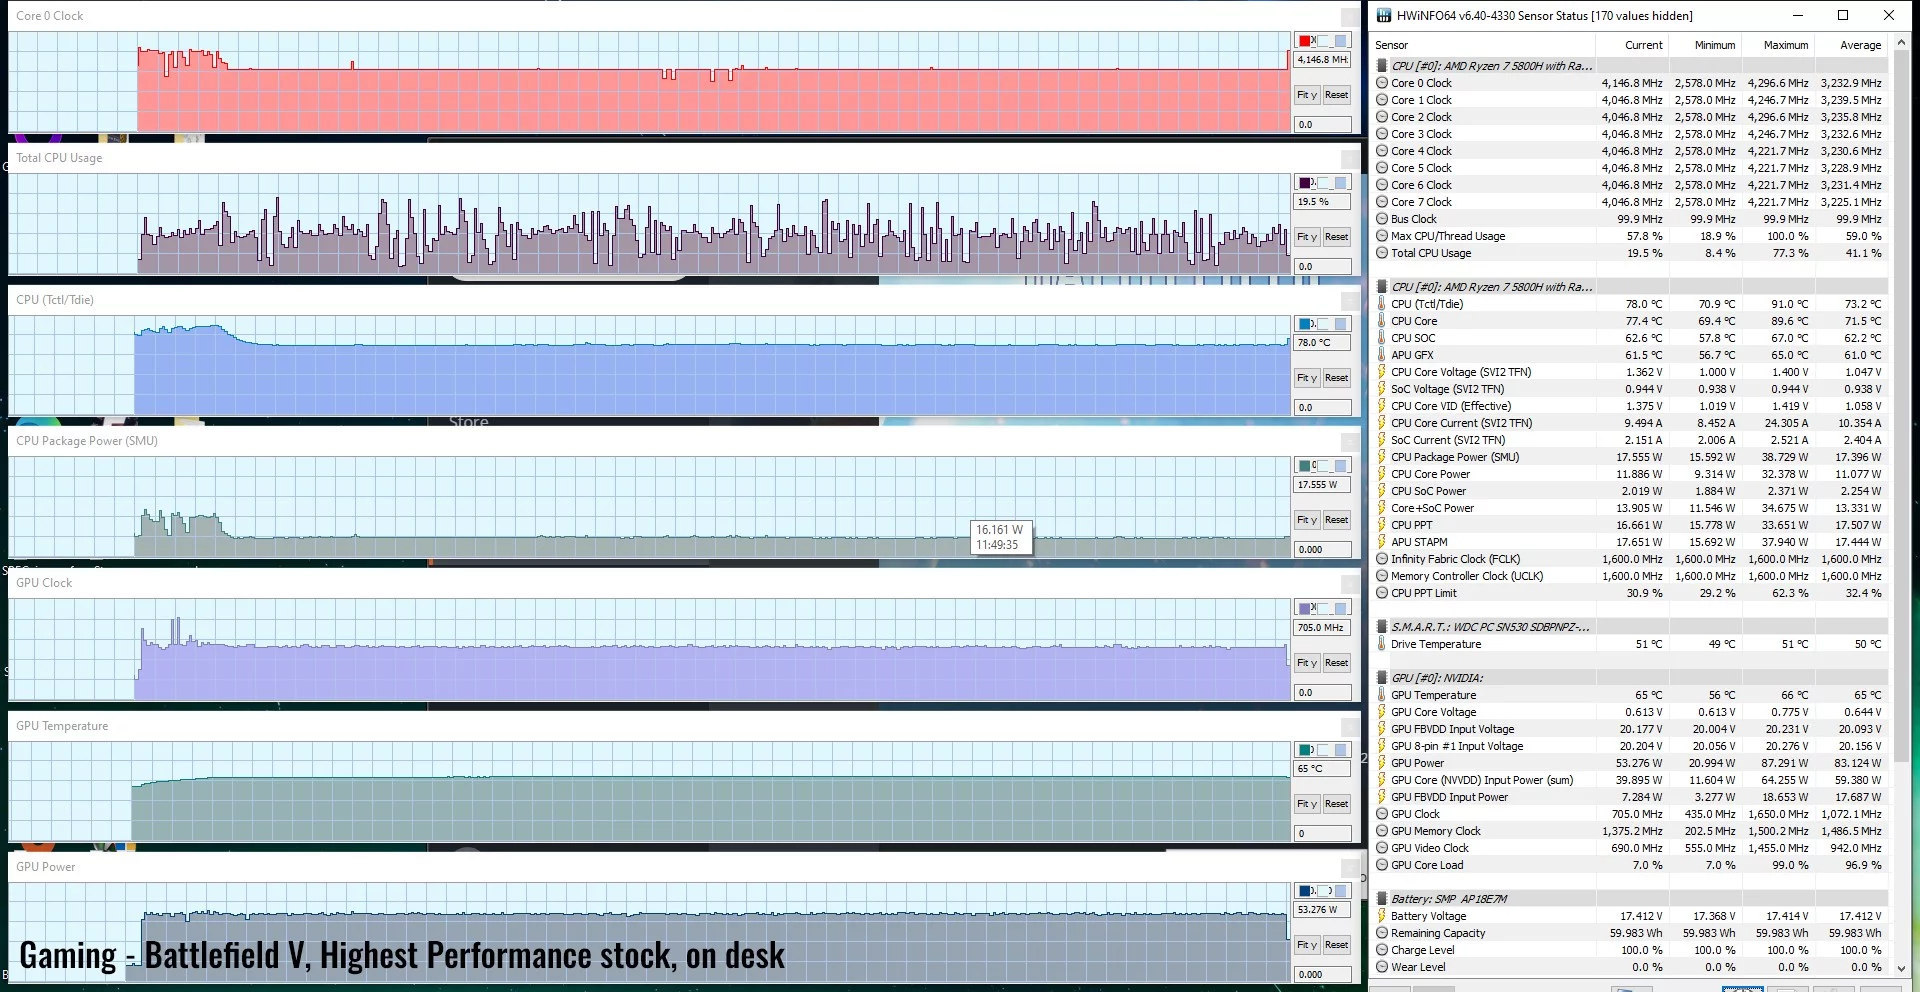Click the power icon beside CPU Package Power (SMU)
Screen dimensions: 1920x992
pos(1384,457)
